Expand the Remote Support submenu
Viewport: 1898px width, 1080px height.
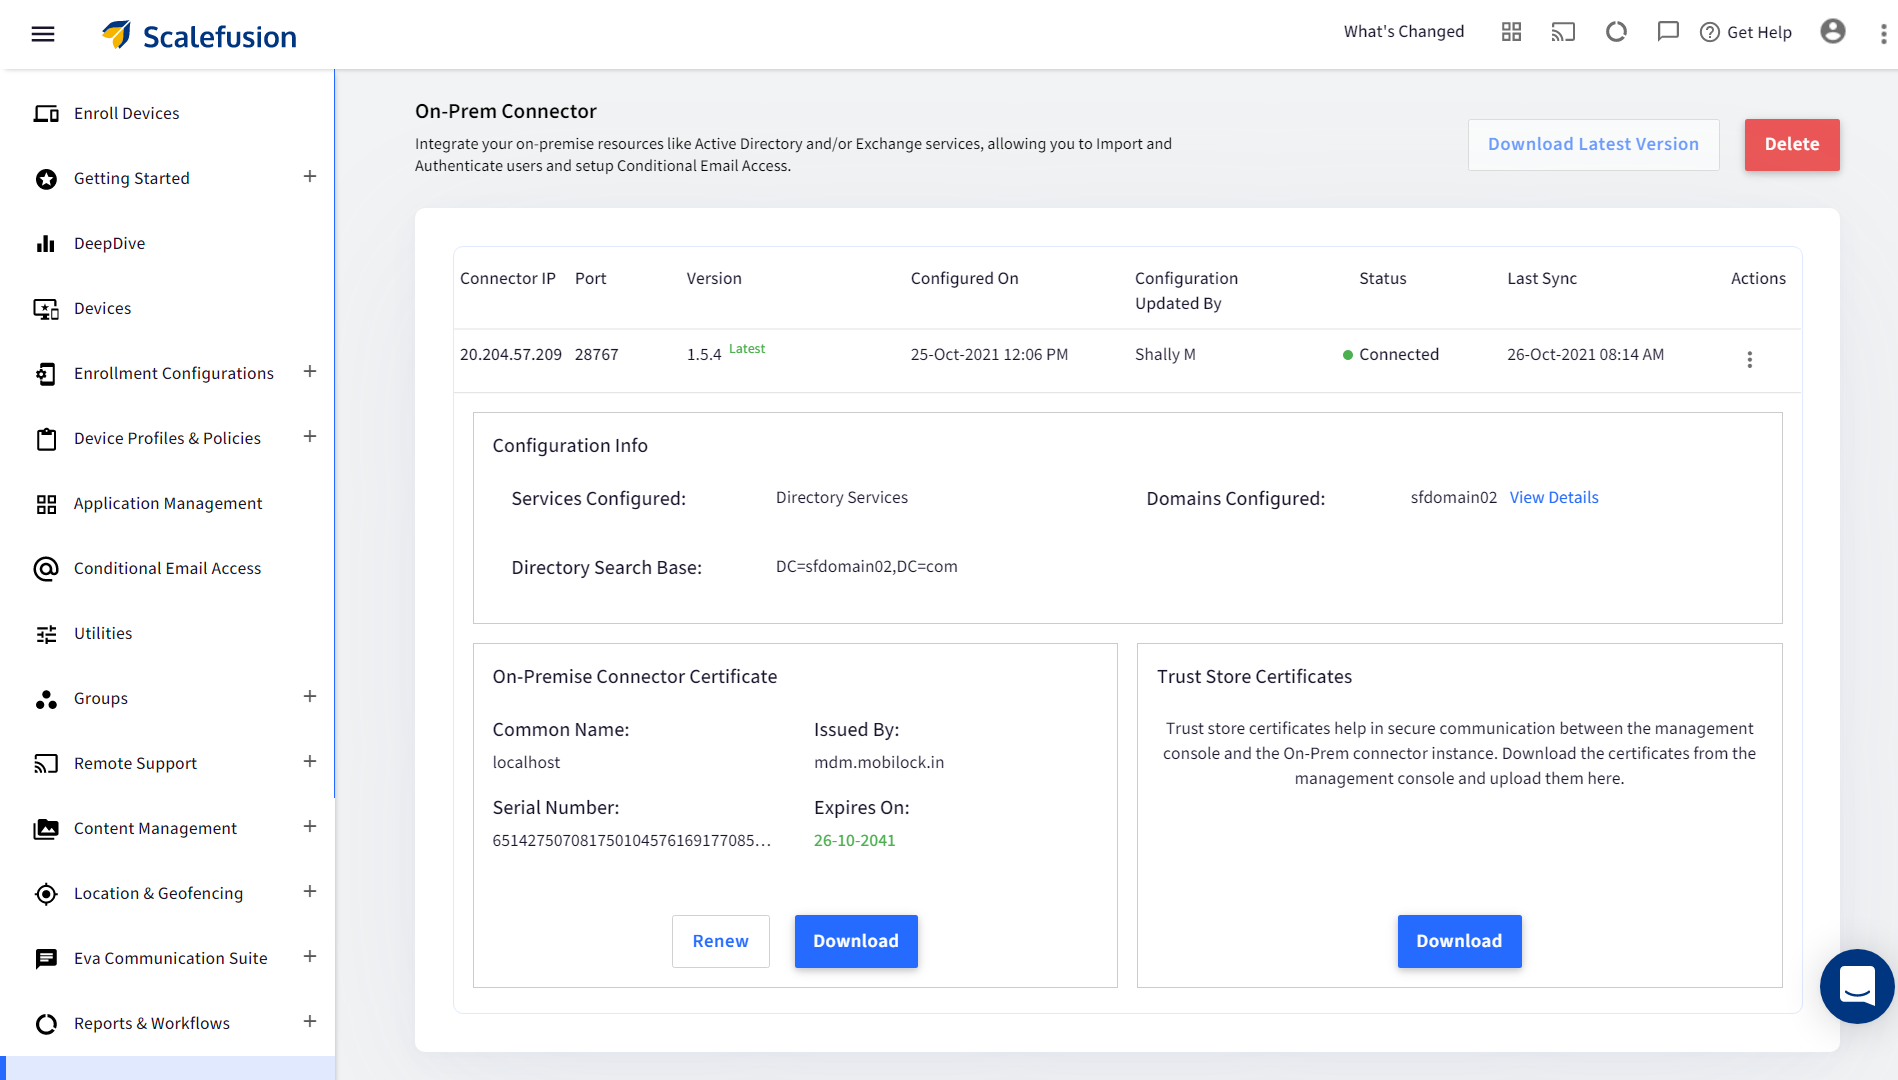310,762
